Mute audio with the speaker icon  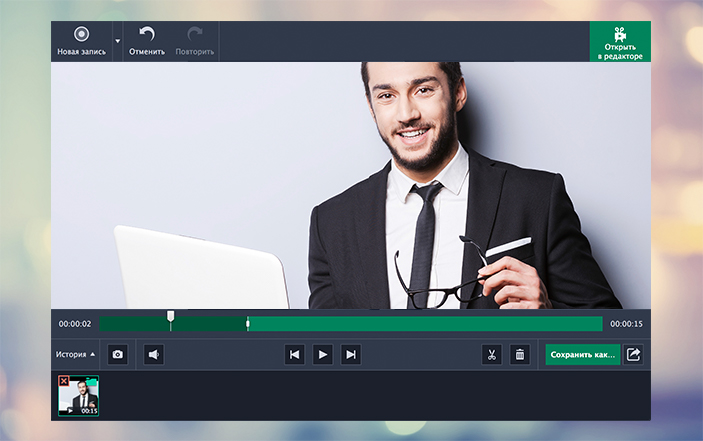[153, 354]
